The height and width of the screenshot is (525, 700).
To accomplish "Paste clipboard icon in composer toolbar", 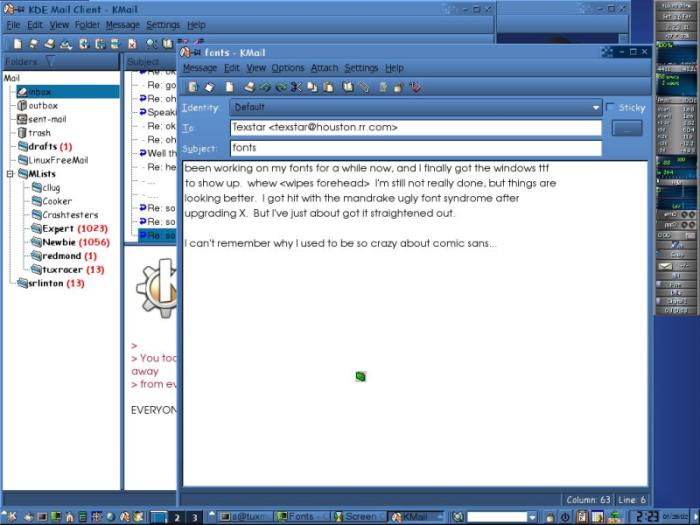I will tap(328, 87).
